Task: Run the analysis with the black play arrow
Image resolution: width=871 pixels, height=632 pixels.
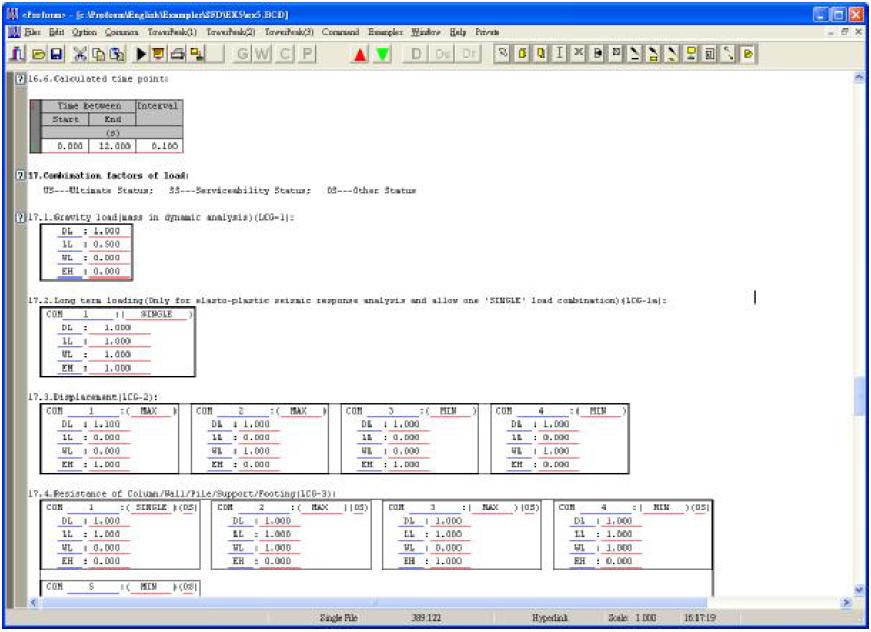Action: [141, 54]
